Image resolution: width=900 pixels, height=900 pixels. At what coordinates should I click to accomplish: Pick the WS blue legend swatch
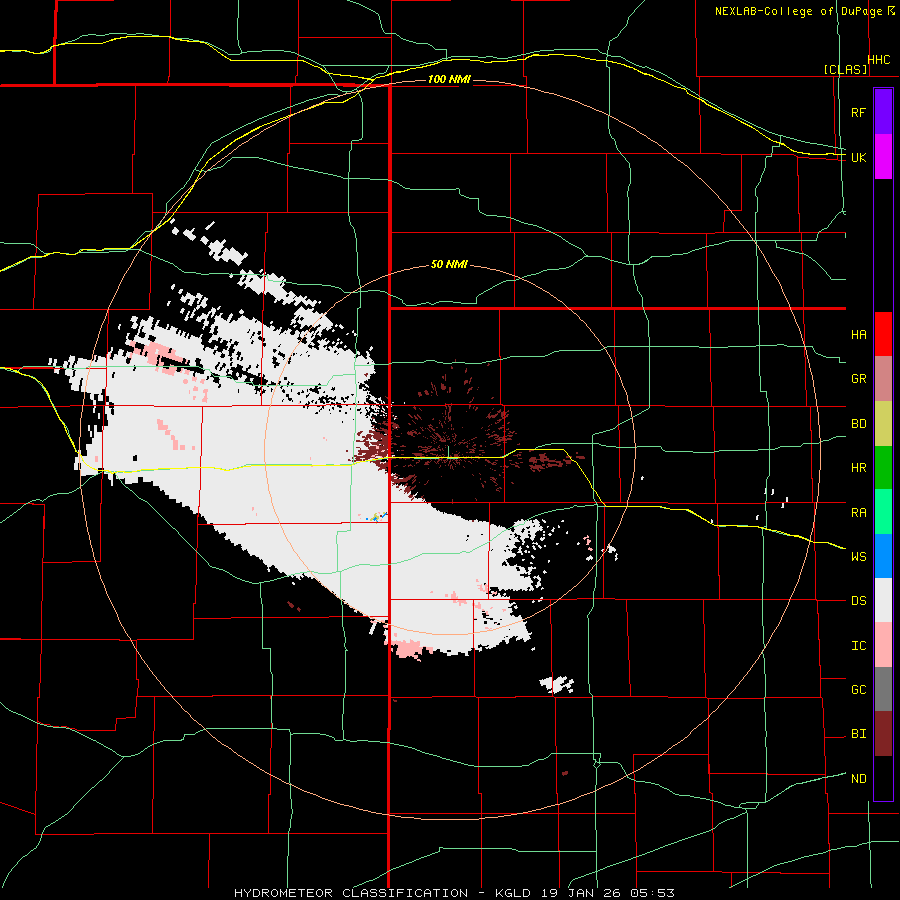[883, 556]
